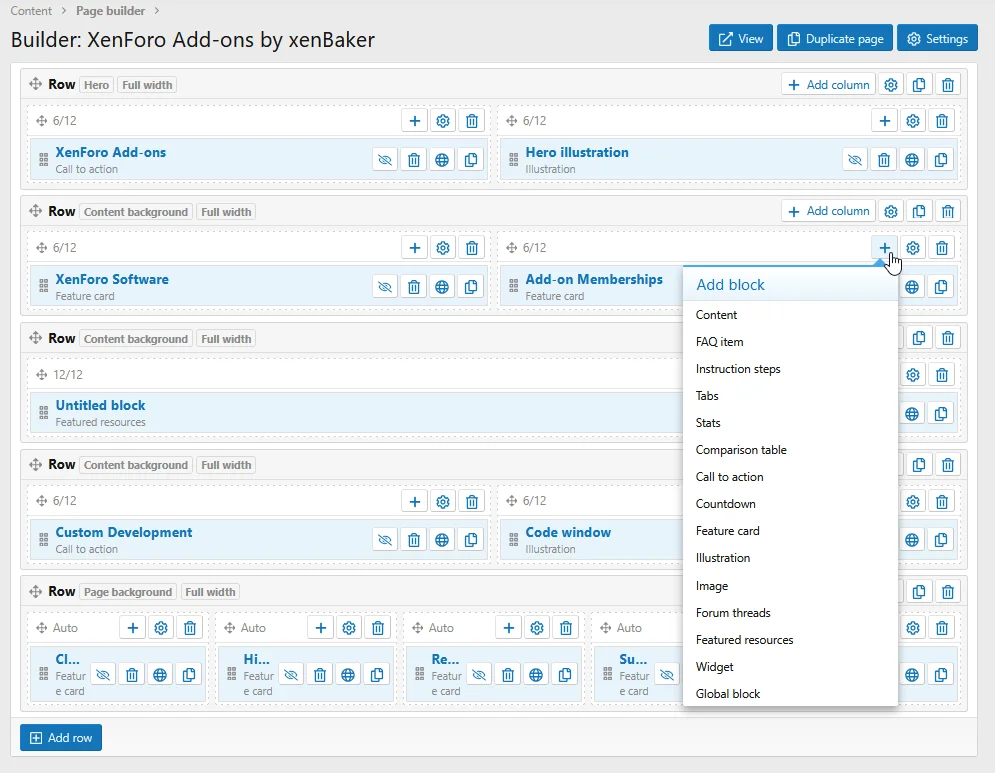Open globe options for XenForo Software block
Viewport: 995px width, 773px height.
(x=442, y=287)
